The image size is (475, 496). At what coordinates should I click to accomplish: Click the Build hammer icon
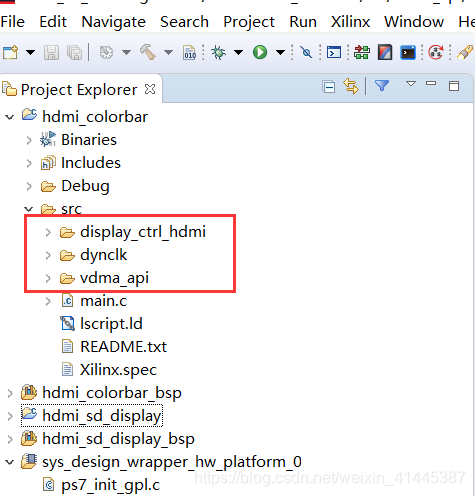[148, 52]
